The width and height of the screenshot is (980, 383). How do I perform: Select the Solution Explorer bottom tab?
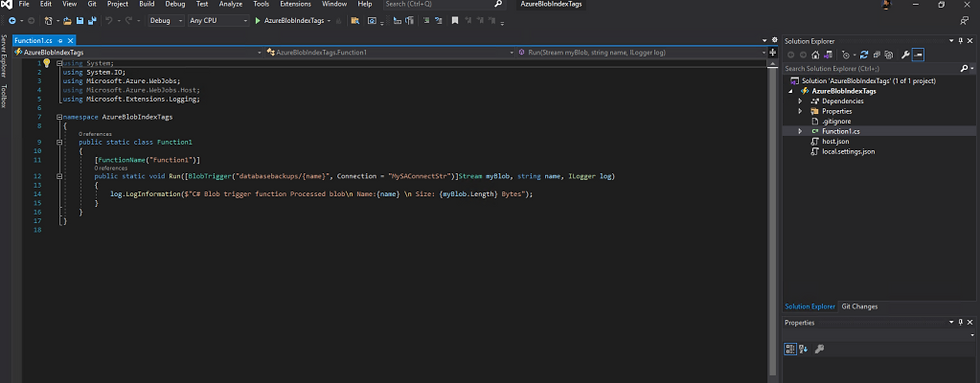pos(810,307)
